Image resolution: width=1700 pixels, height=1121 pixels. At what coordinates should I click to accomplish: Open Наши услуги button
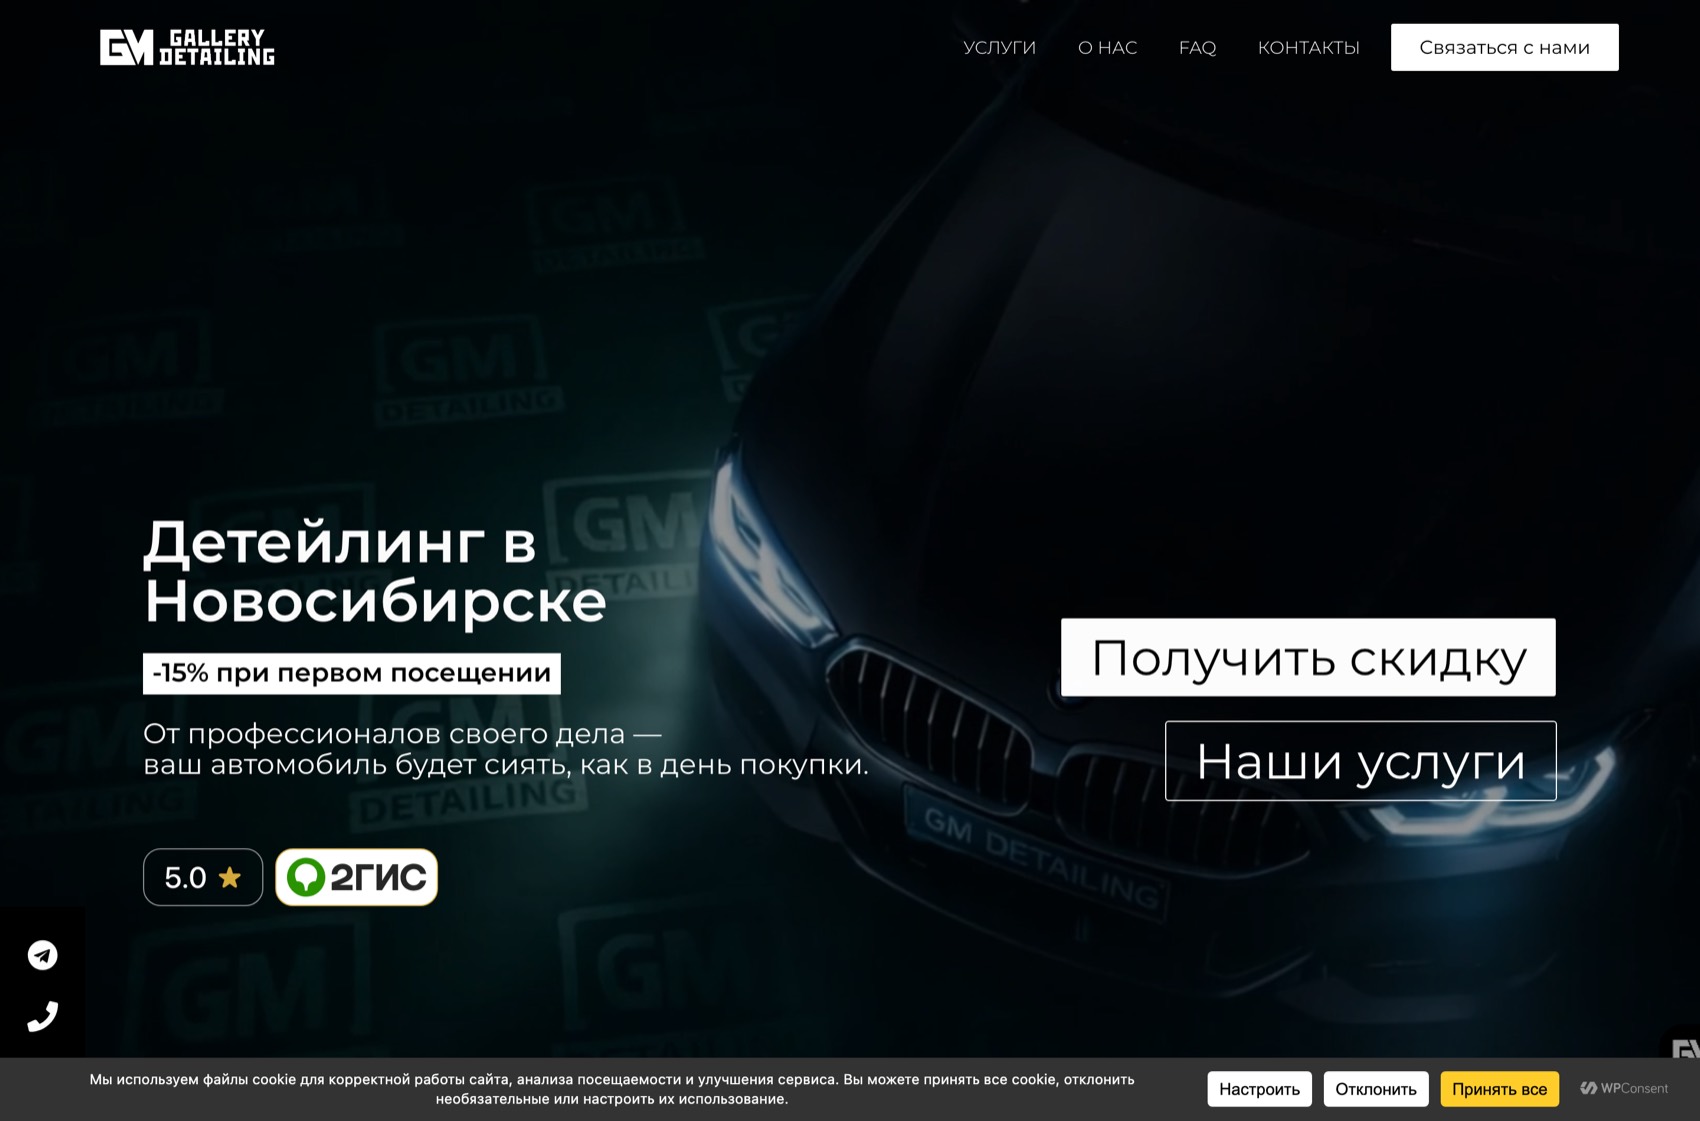tap(1360, 761)
